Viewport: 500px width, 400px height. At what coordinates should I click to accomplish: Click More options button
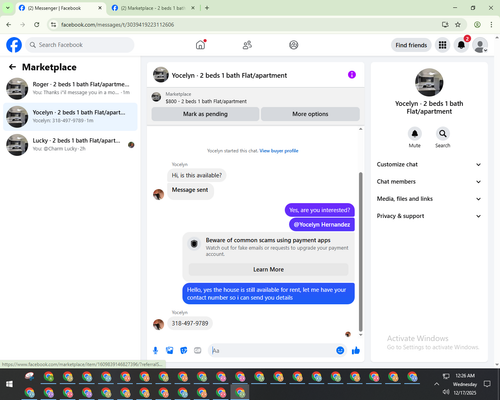coord(310,114)
